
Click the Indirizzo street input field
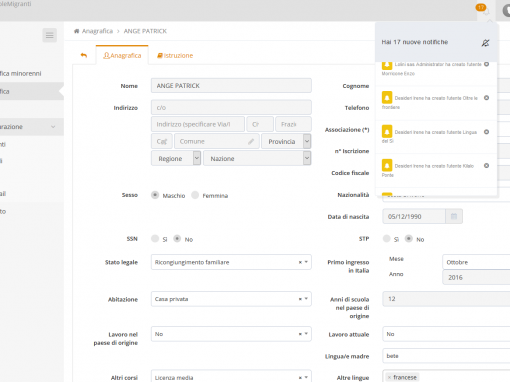[x=198, y=124]
